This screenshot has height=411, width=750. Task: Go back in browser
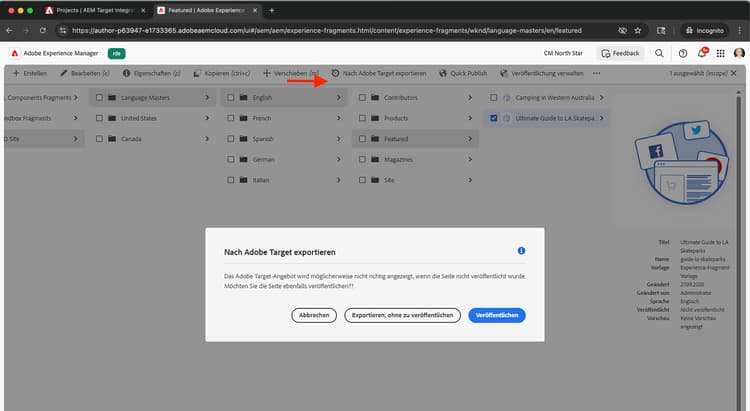pyautogui.click(x=9, y=30)
